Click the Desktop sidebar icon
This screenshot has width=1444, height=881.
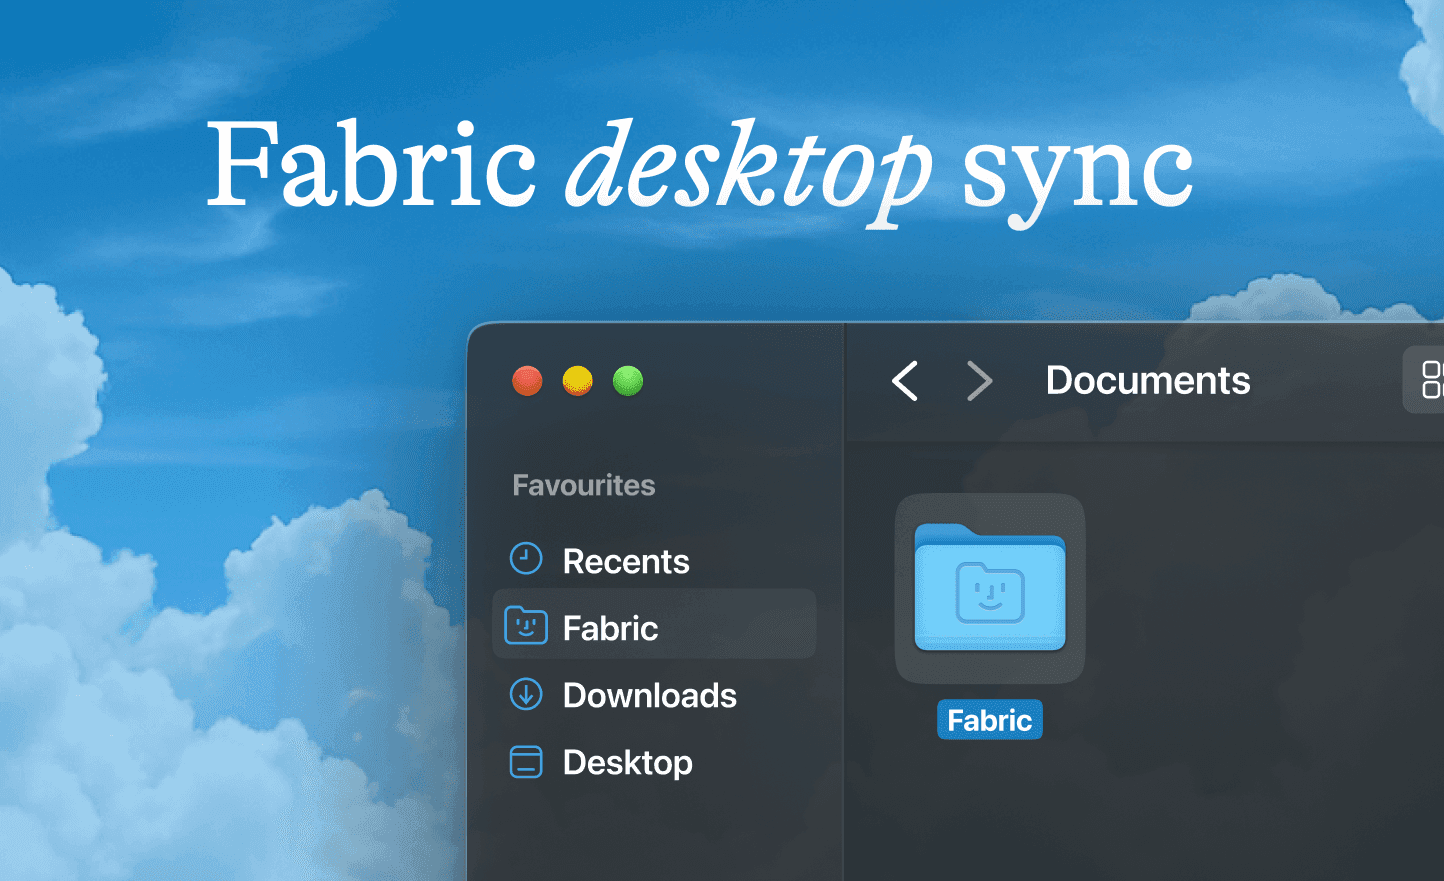tap(526, 762)
